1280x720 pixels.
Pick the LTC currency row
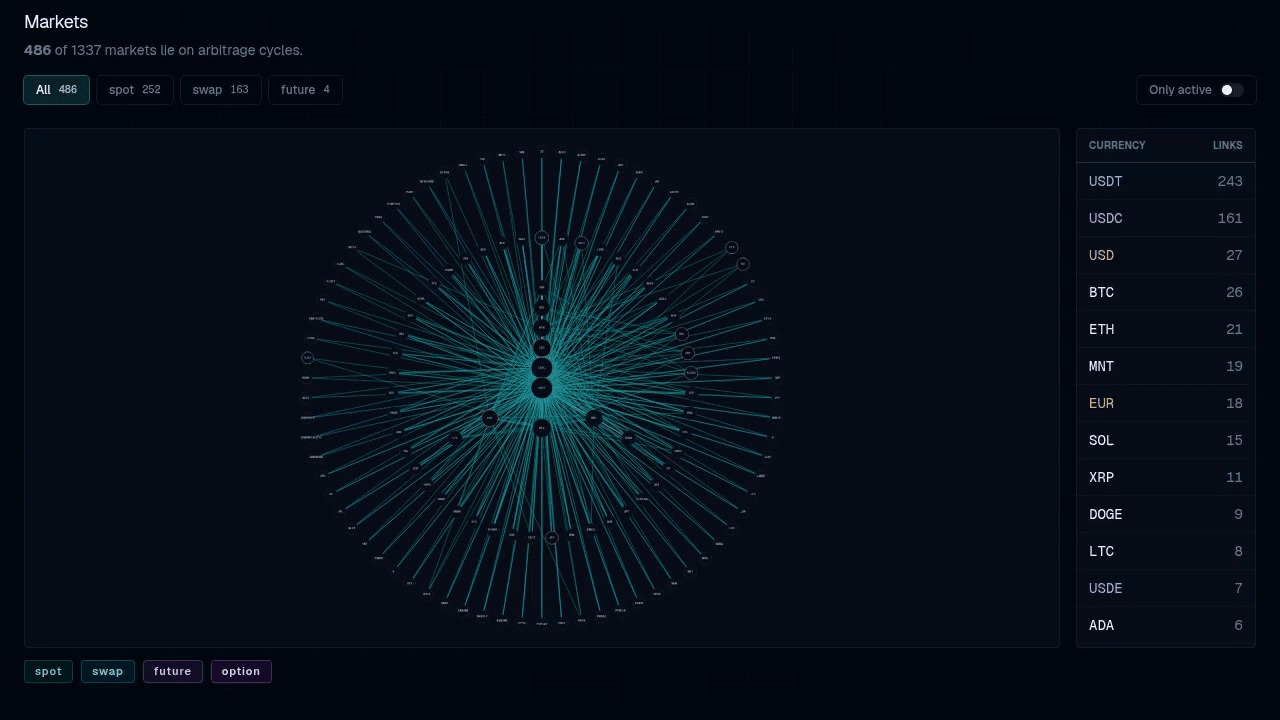pyautogui.click(x=1166, y=552)
